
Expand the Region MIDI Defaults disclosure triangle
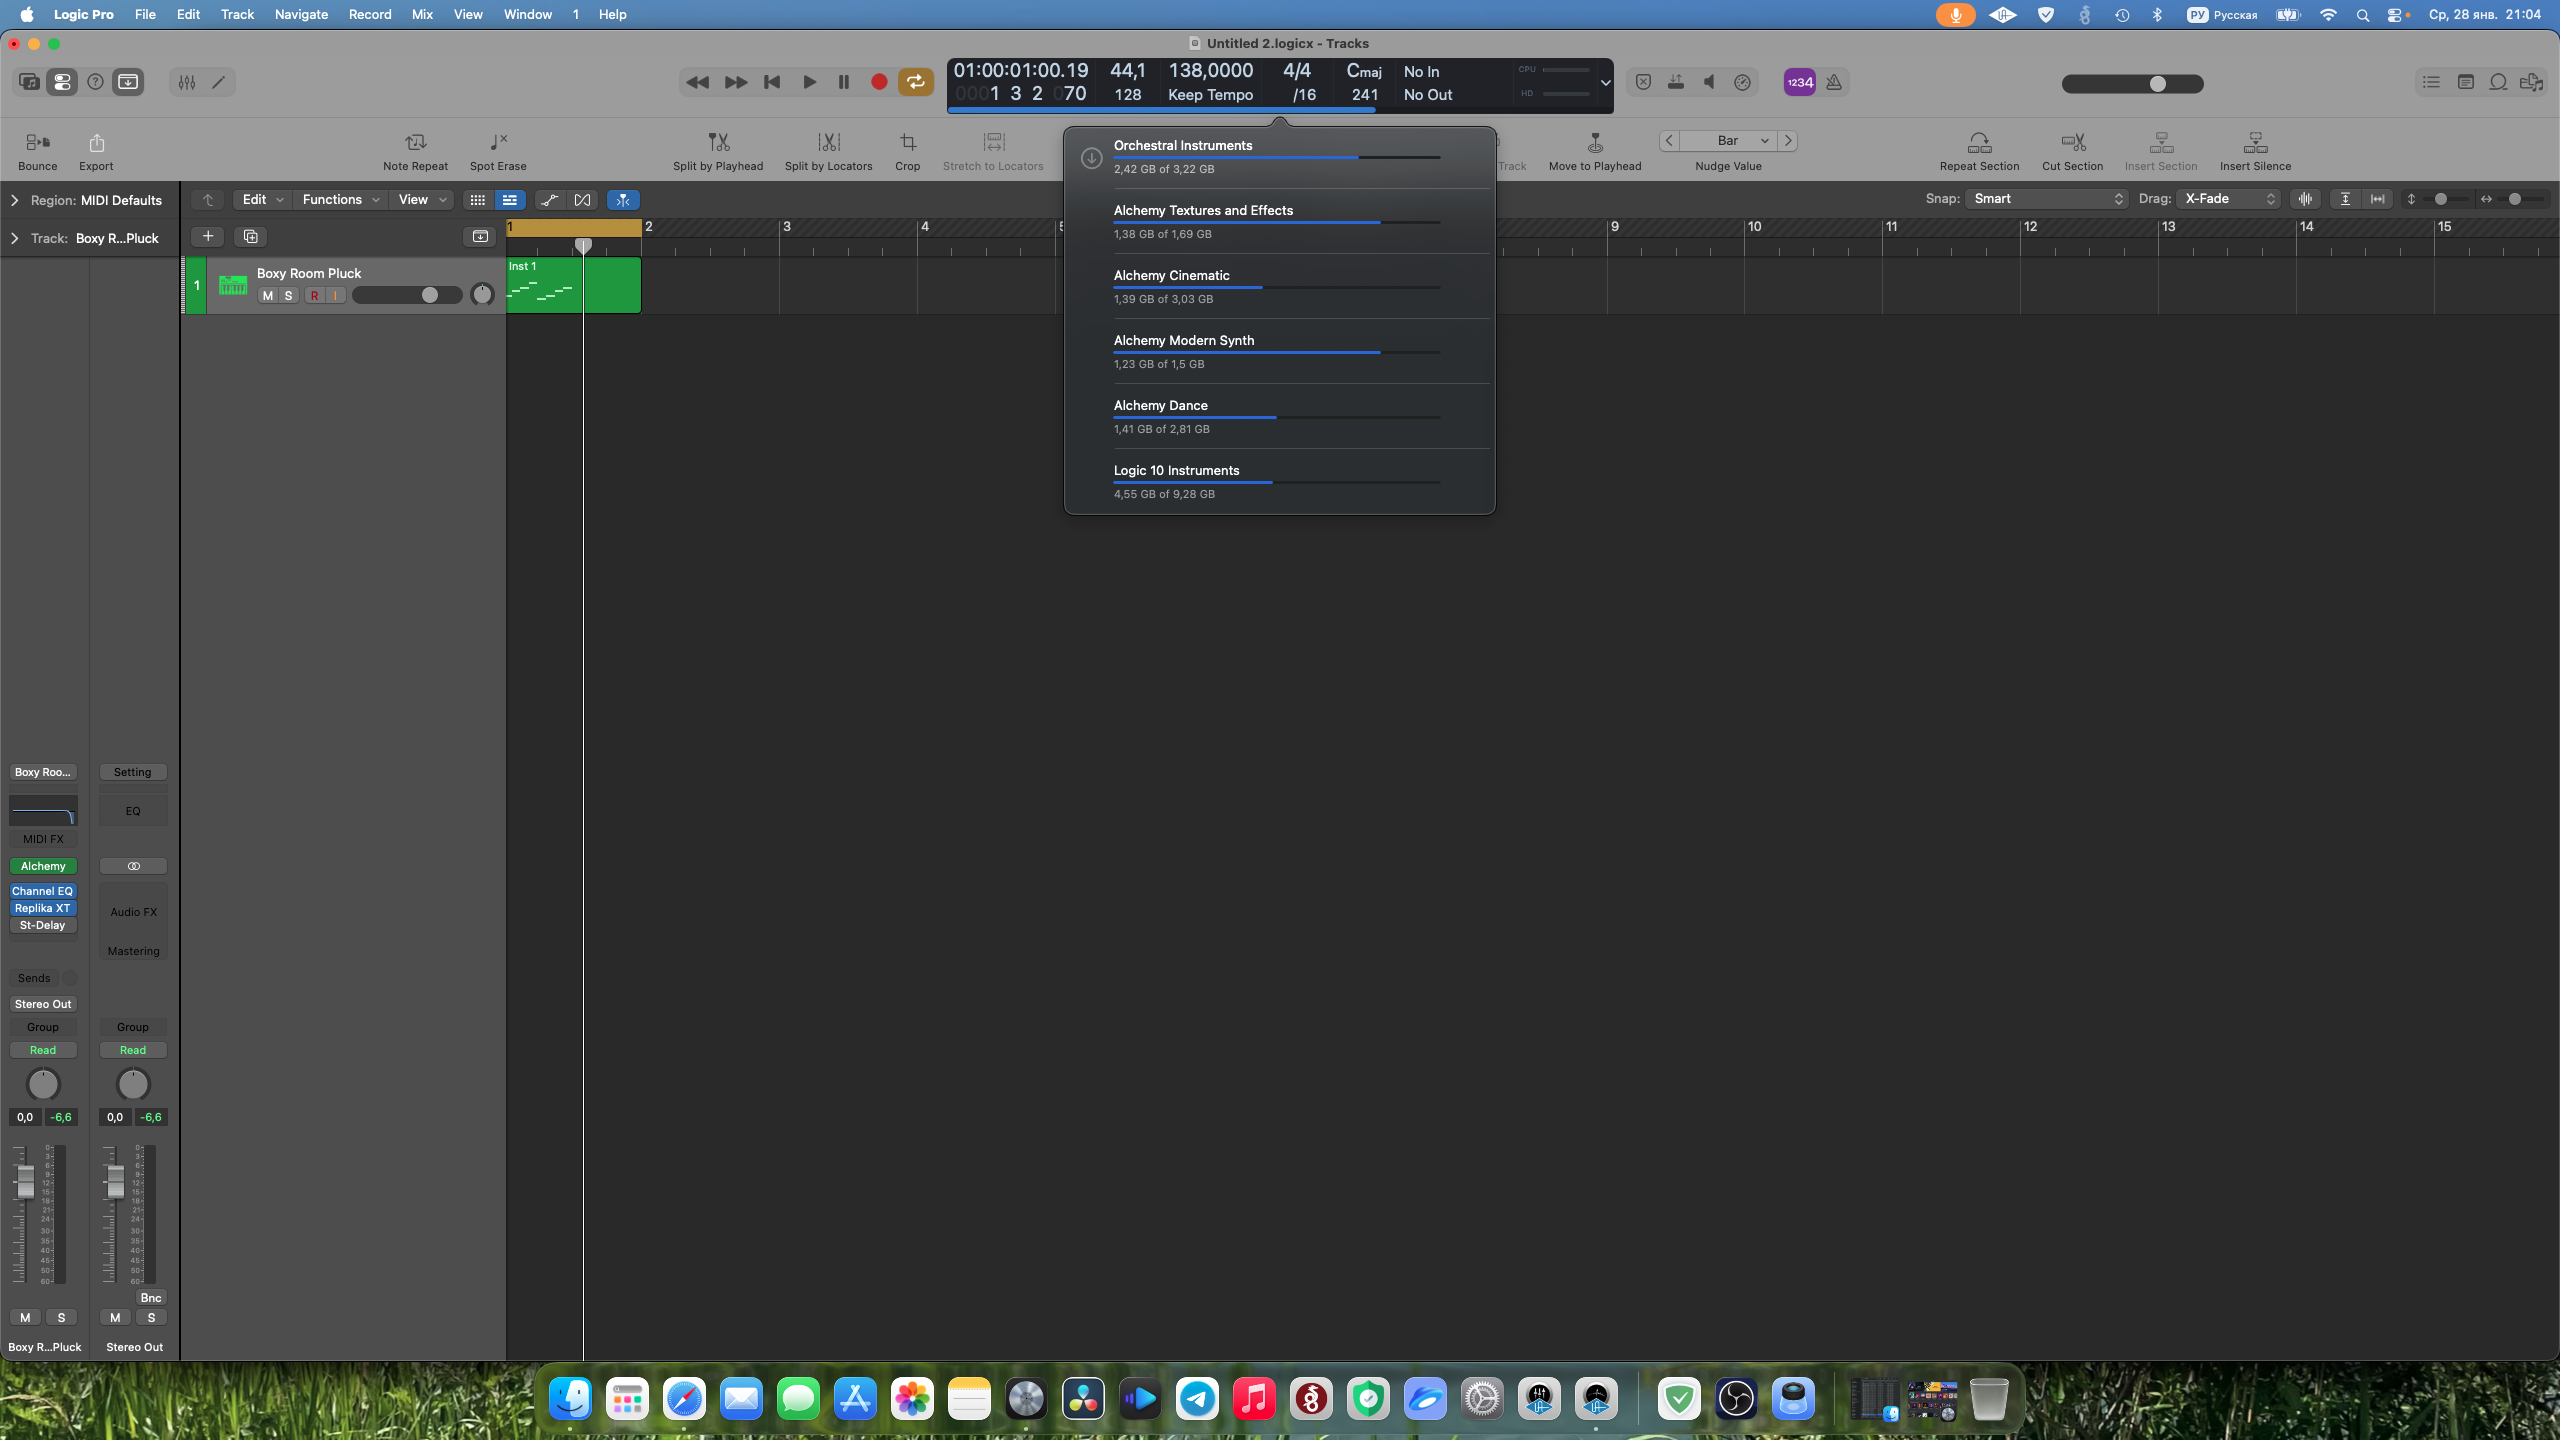(14, 200)
